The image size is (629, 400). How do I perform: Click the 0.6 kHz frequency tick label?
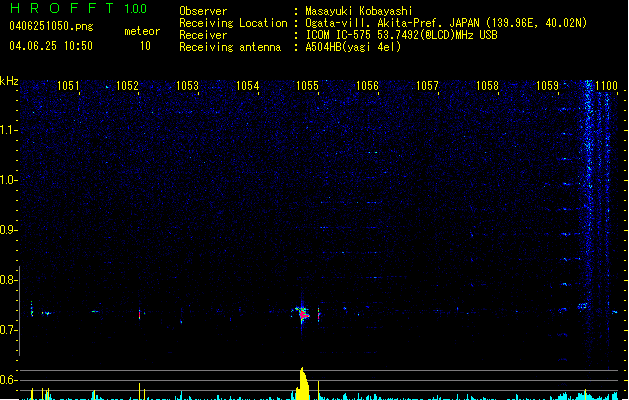pos(8,380)
